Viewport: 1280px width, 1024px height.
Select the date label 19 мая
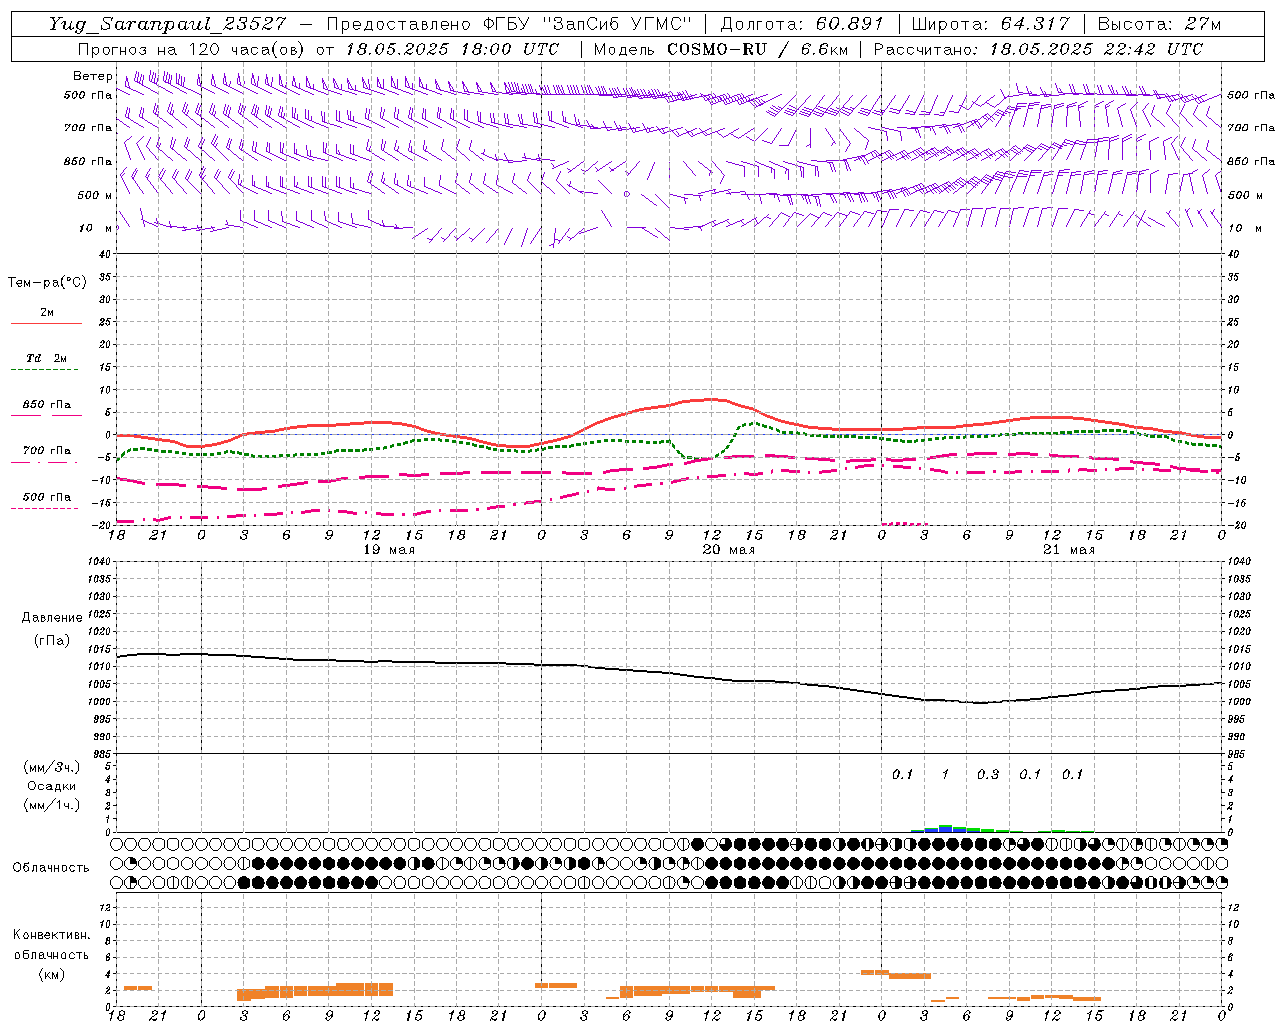(x=389, y=550)
